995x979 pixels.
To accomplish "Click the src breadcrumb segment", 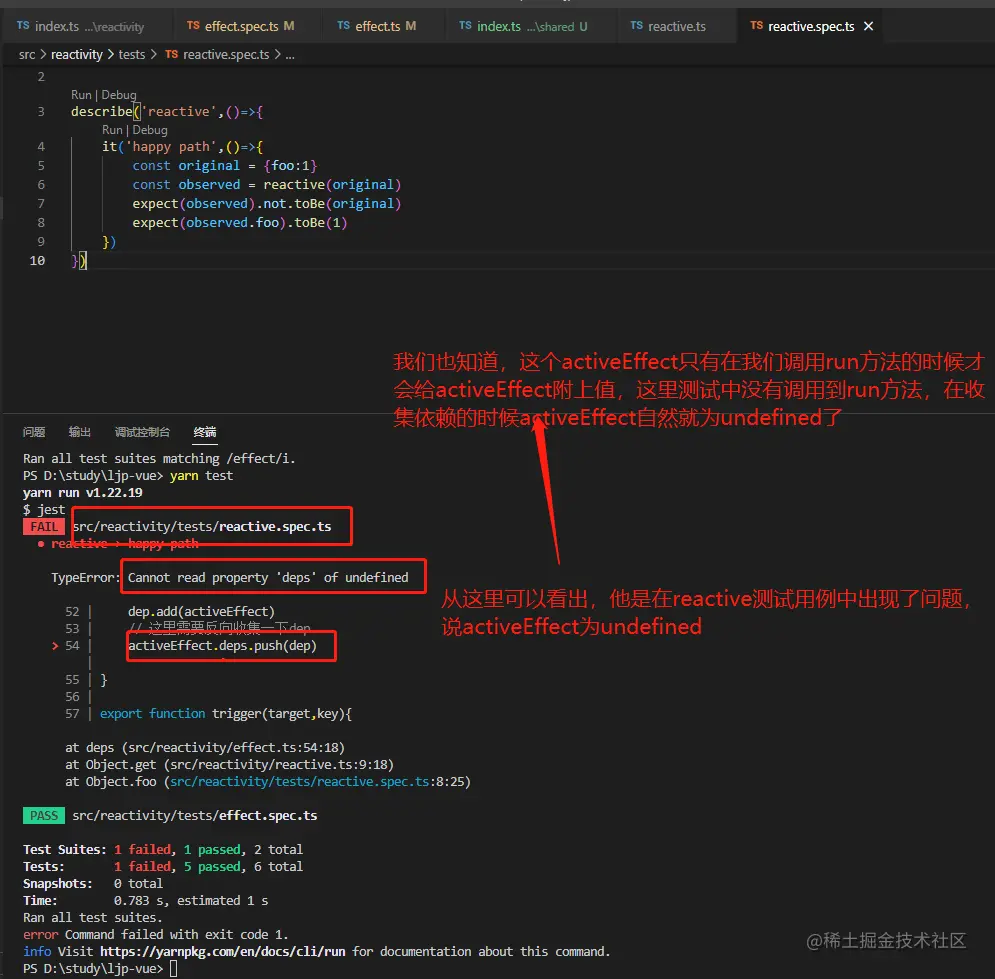I will point(27,55).
